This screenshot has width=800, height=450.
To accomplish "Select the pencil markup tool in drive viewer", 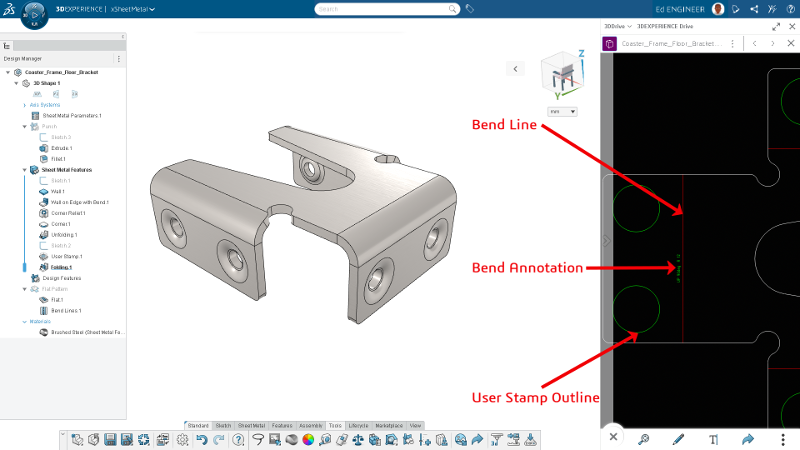I will (x=678, y=438).
